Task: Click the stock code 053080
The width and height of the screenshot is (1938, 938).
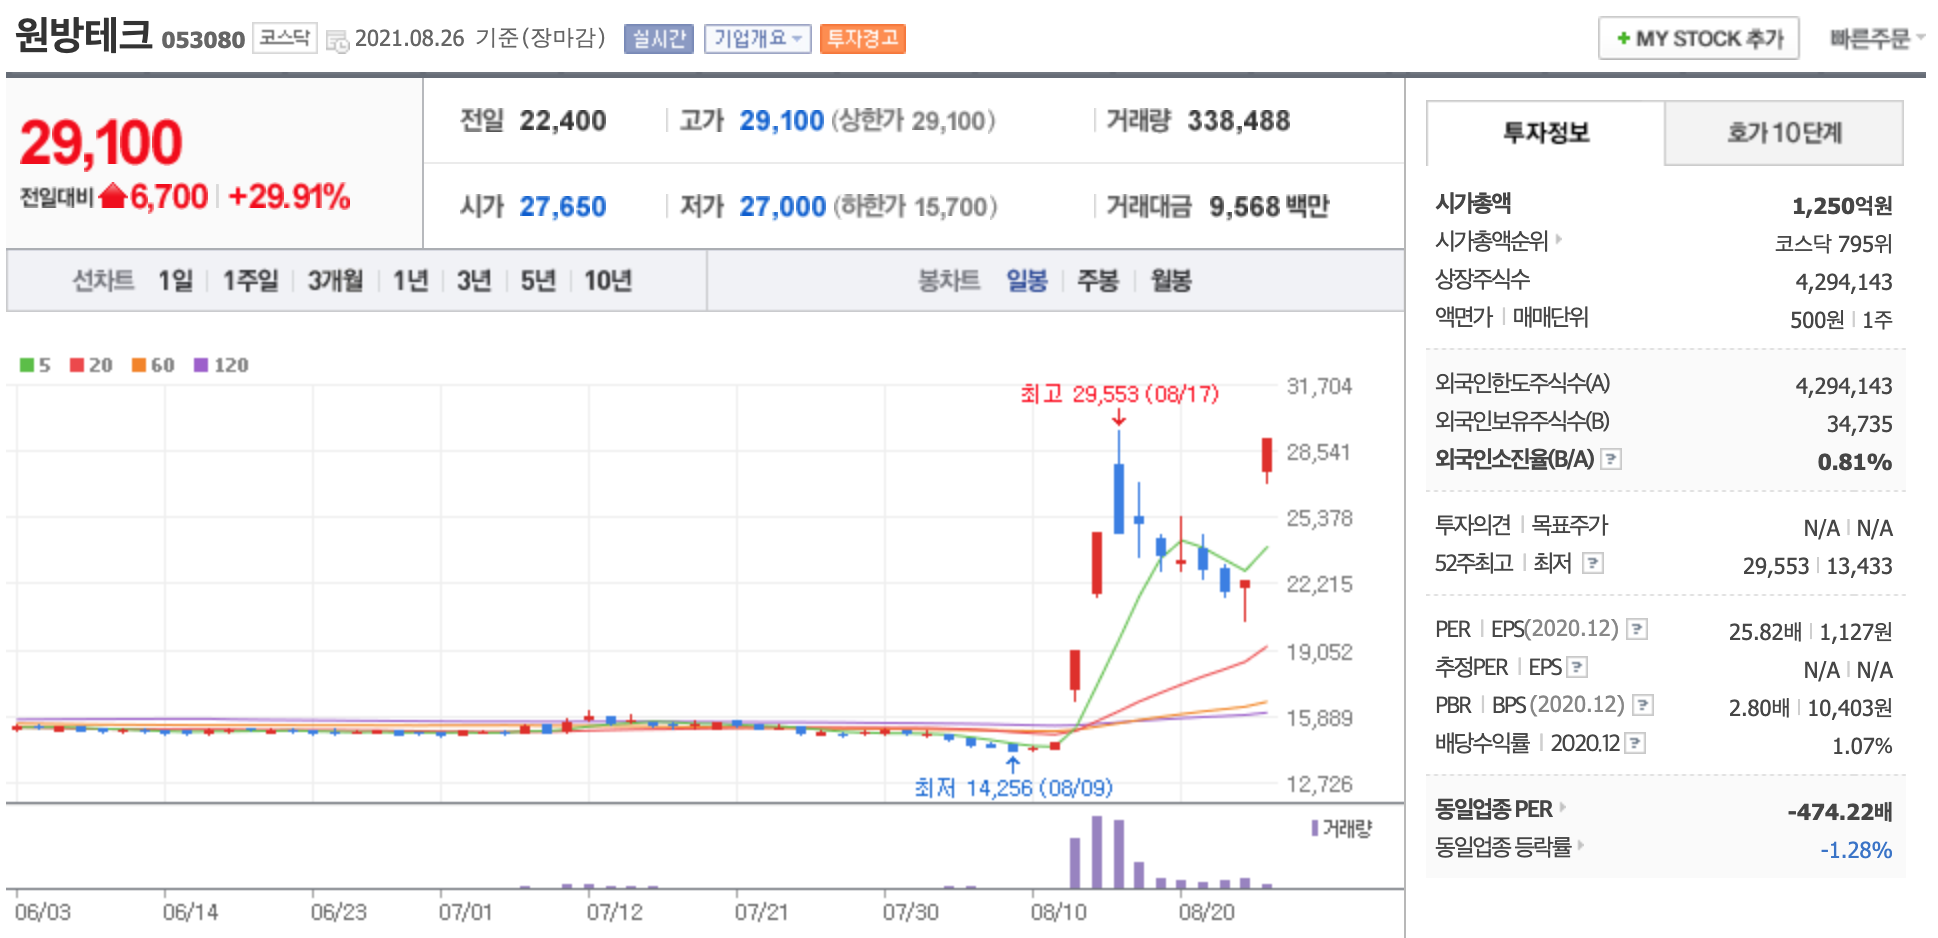Action: (203, 40)
